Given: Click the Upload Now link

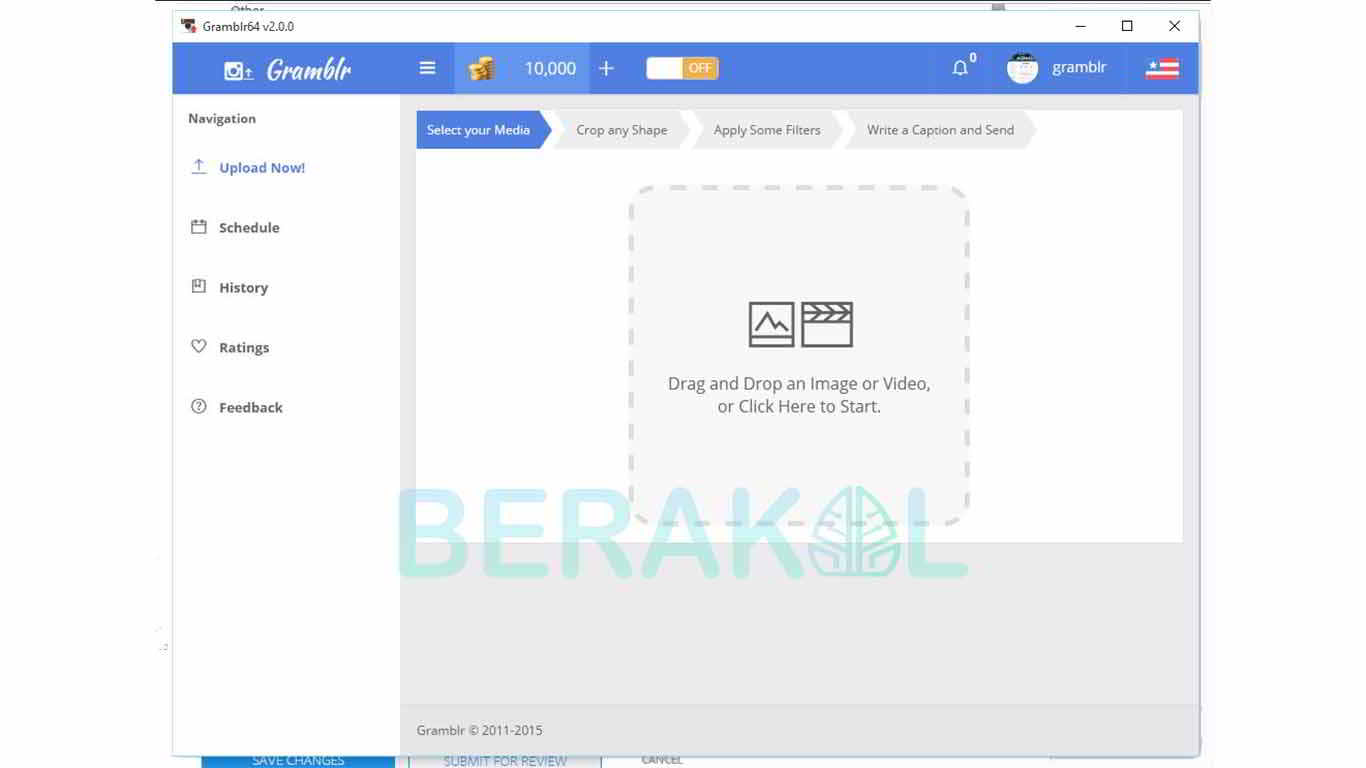Looking at the screenshot, I should (x=261, y=167).
